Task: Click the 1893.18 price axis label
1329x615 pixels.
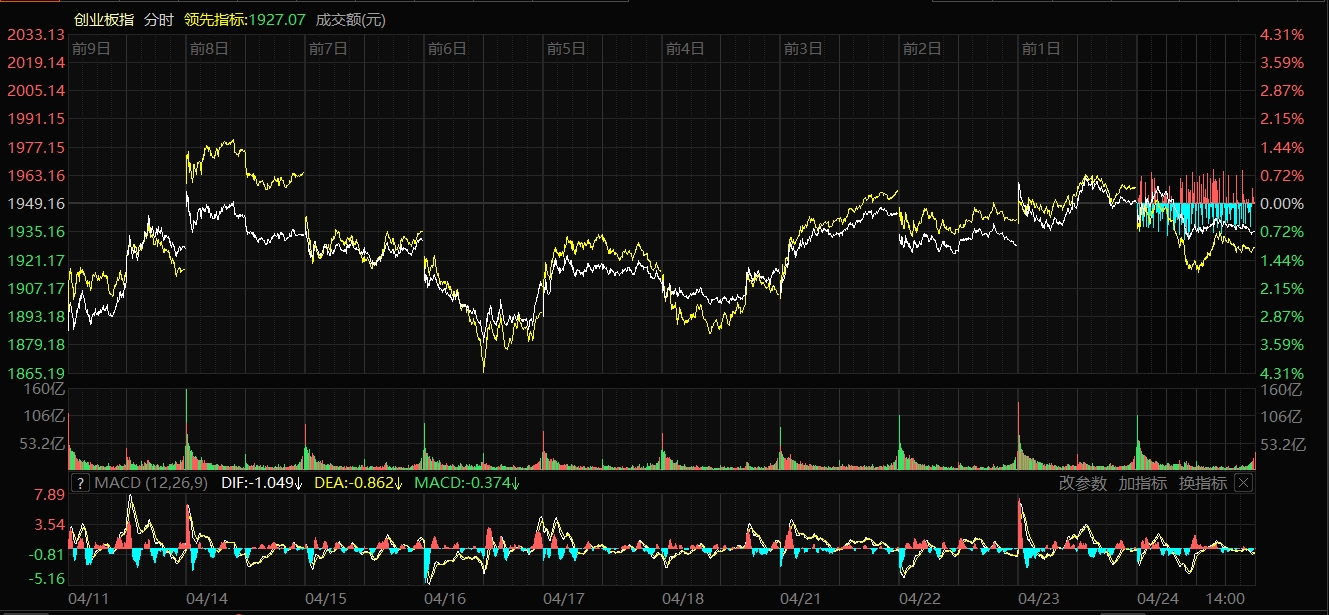Action: coord(36,316)
